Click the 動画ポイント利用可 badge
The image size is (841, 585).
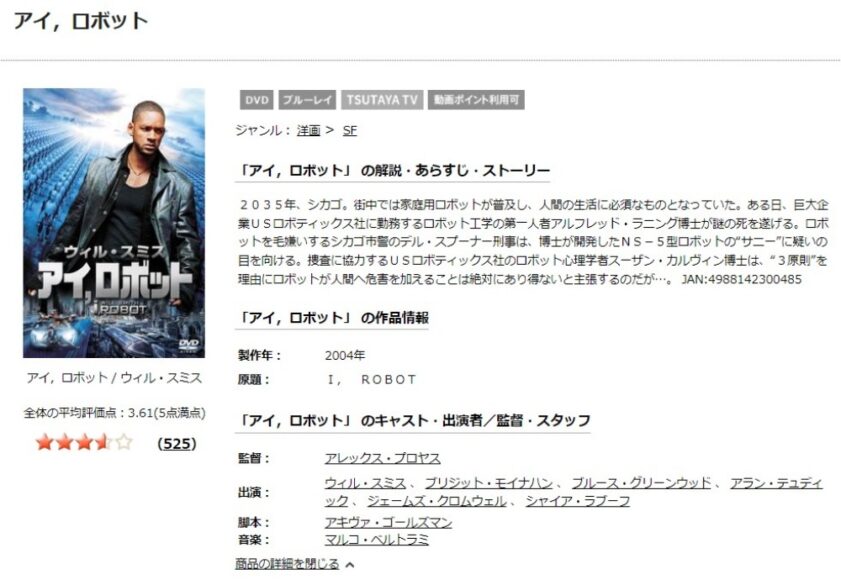click(x=476, y=100)
